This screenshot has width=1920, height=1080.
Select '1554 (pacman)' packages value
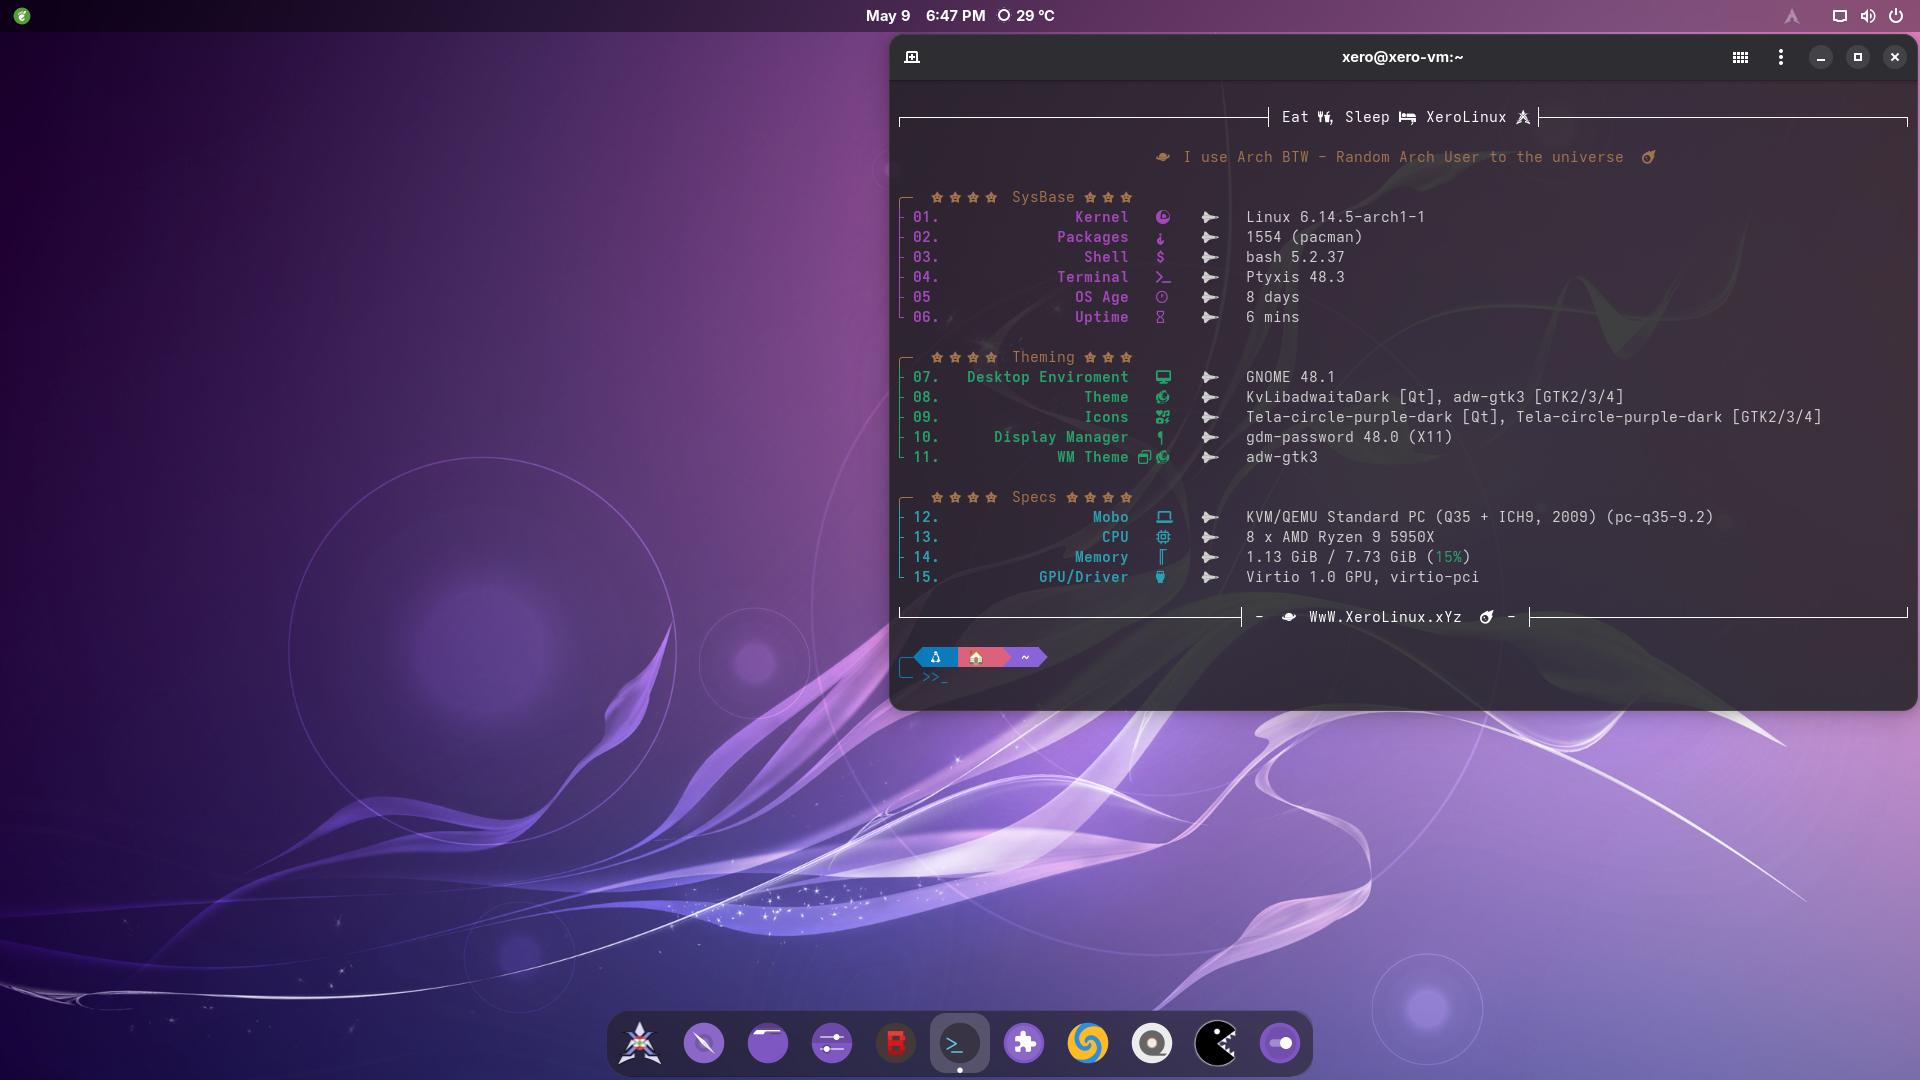click(x=1304, y=237)
